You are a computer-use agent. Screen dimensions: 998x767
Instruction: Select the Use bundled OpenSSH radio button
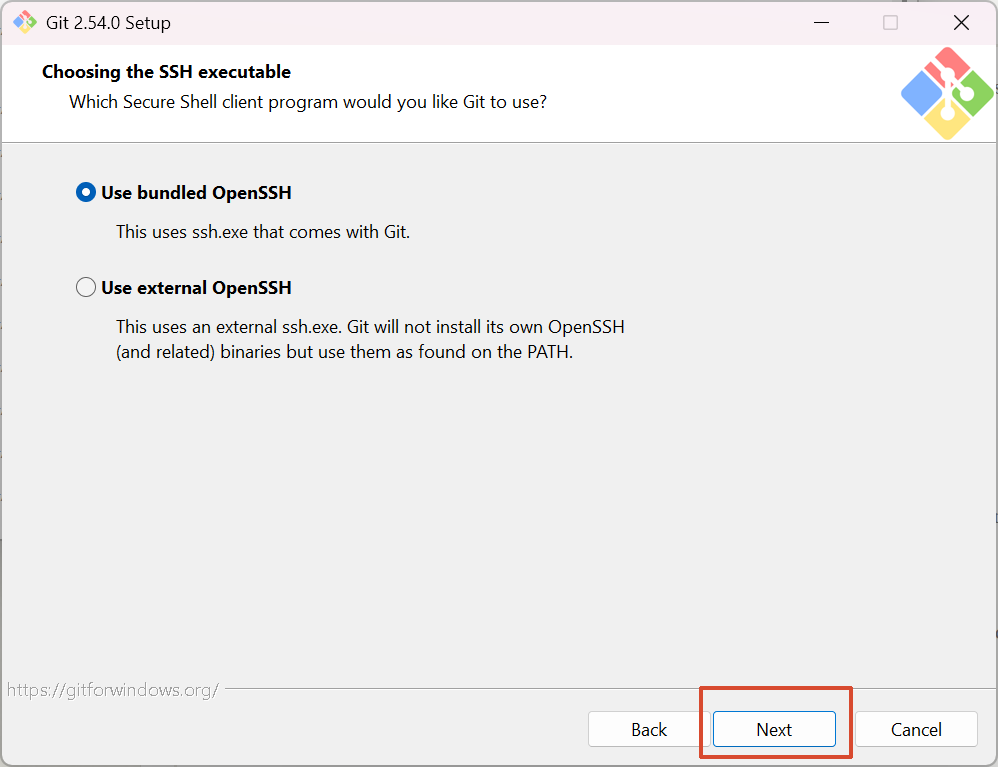coord(86,192)
